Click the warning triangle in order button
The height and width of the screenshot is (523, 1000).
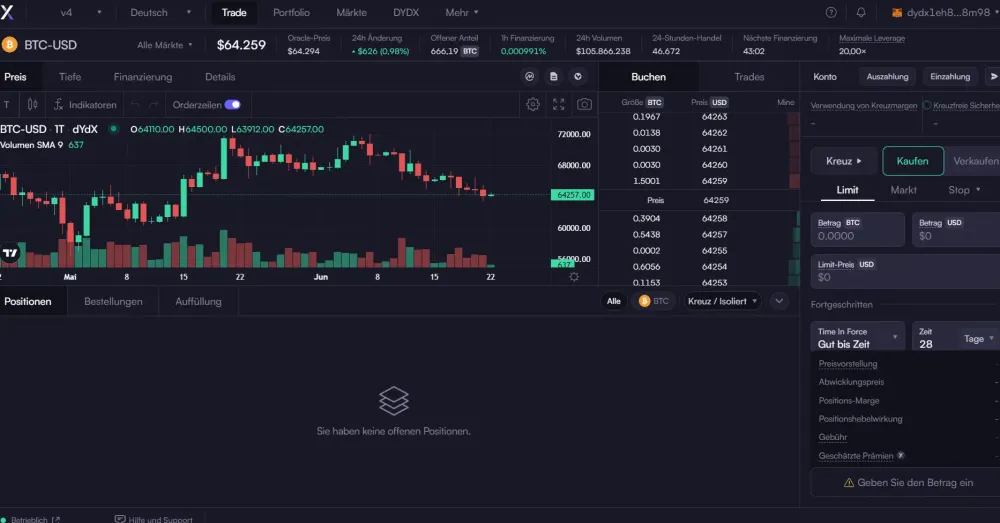(x=849, y=483)
